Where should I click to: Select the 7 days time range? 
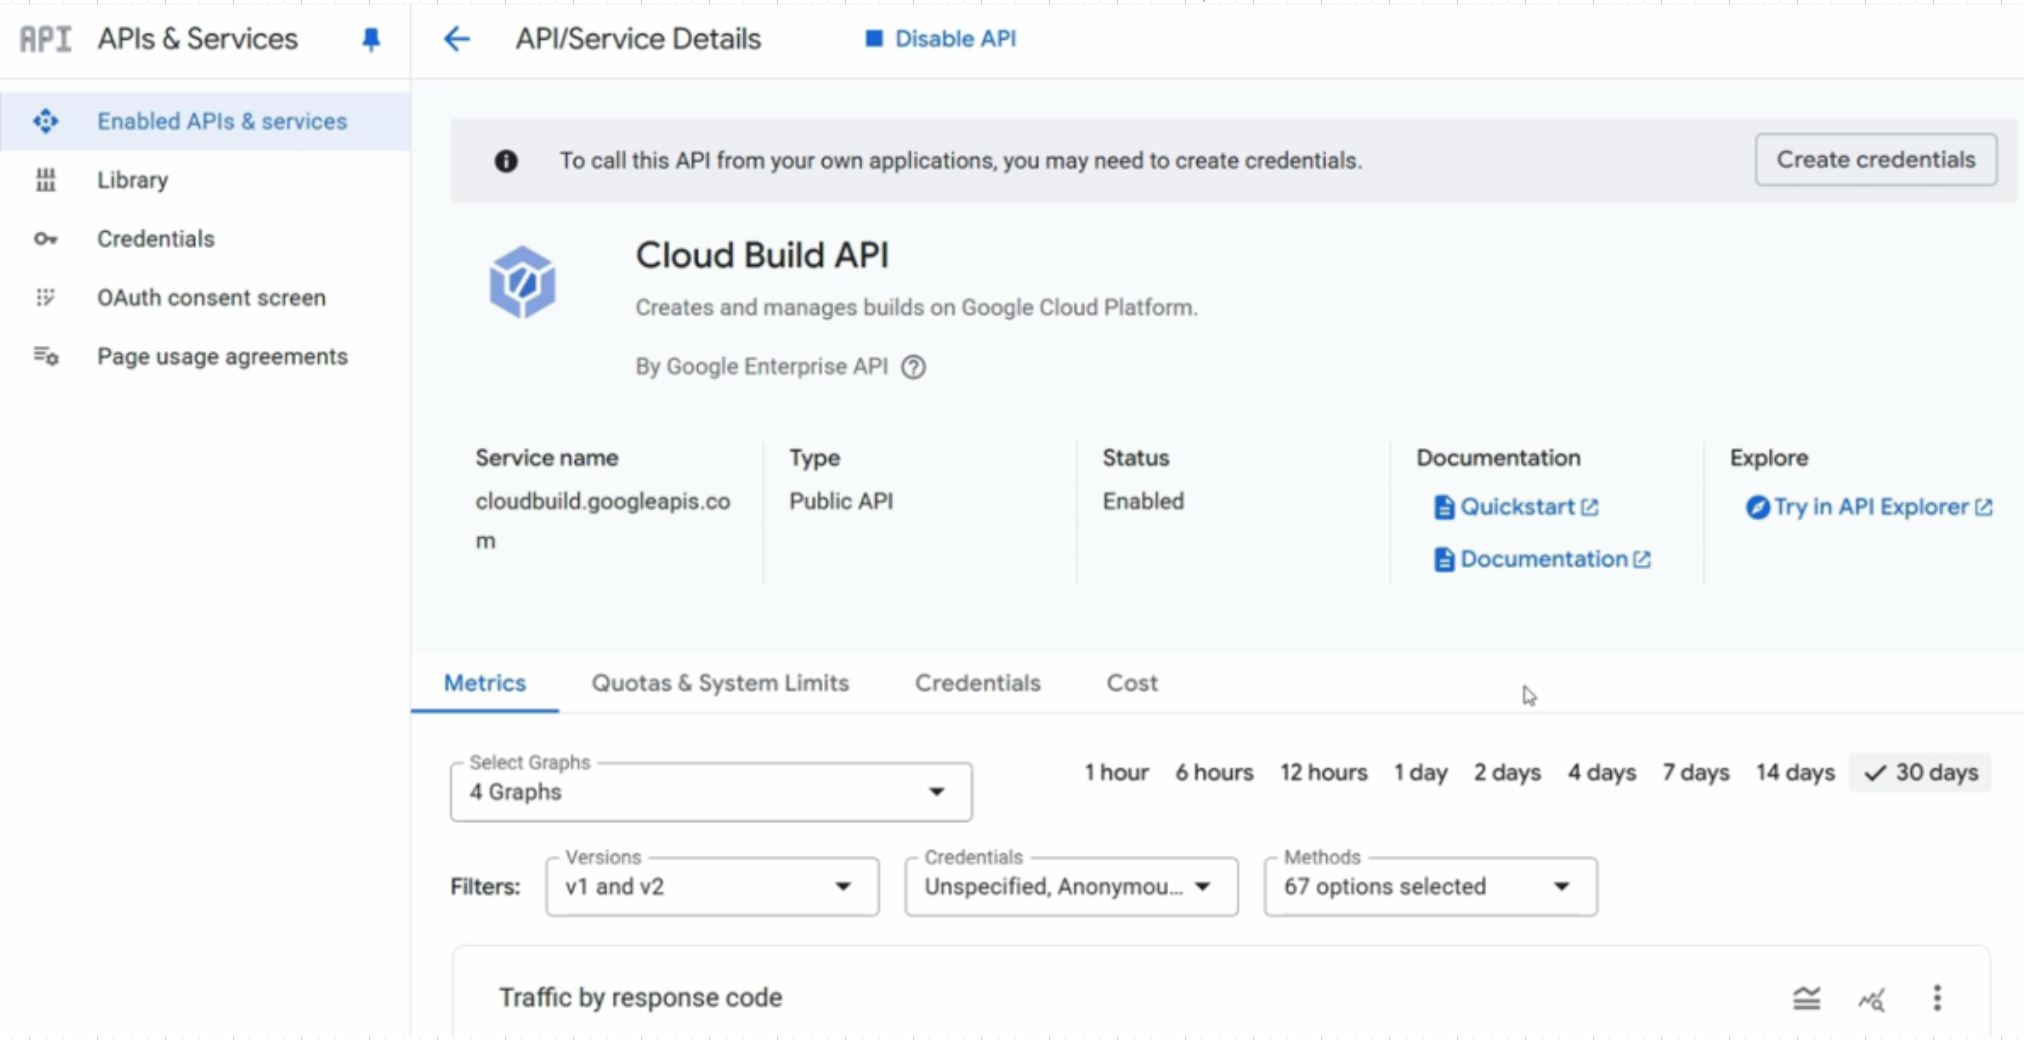pyautogui.click(x=1696, y=773)
